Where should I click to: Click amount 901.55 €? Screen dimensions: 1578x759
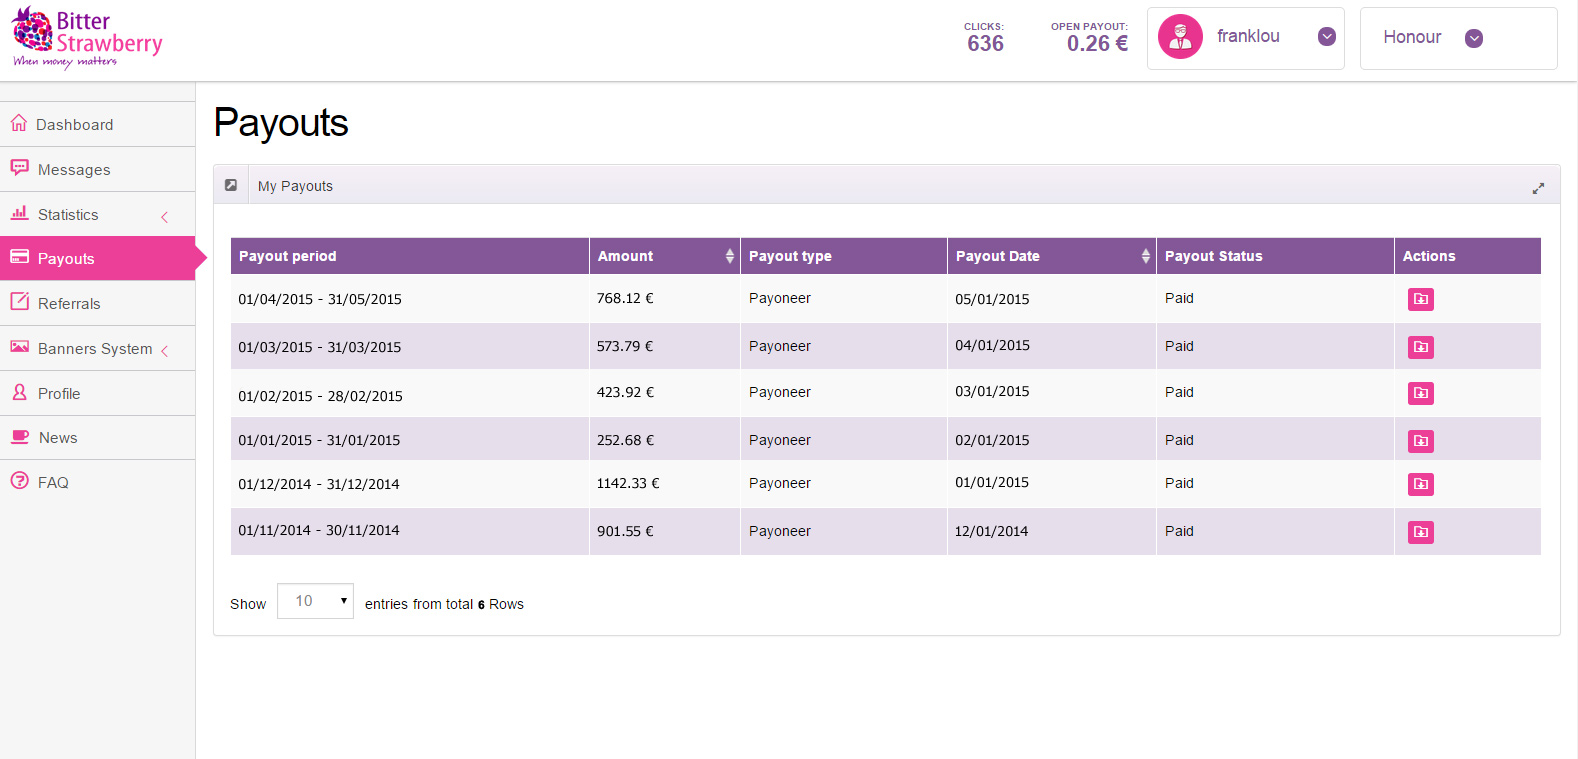tap(625, 531)
